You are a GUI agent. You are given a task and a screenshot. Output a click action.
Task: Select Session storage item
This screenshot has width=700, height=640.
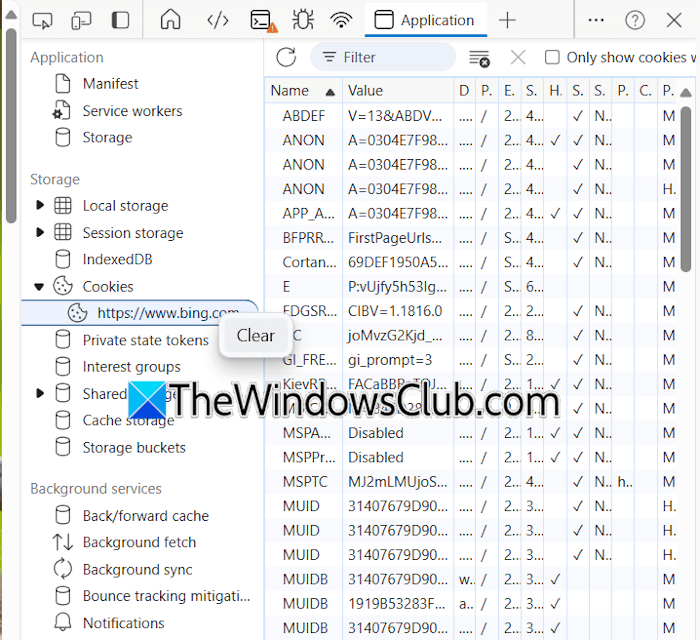coord(133,233)
